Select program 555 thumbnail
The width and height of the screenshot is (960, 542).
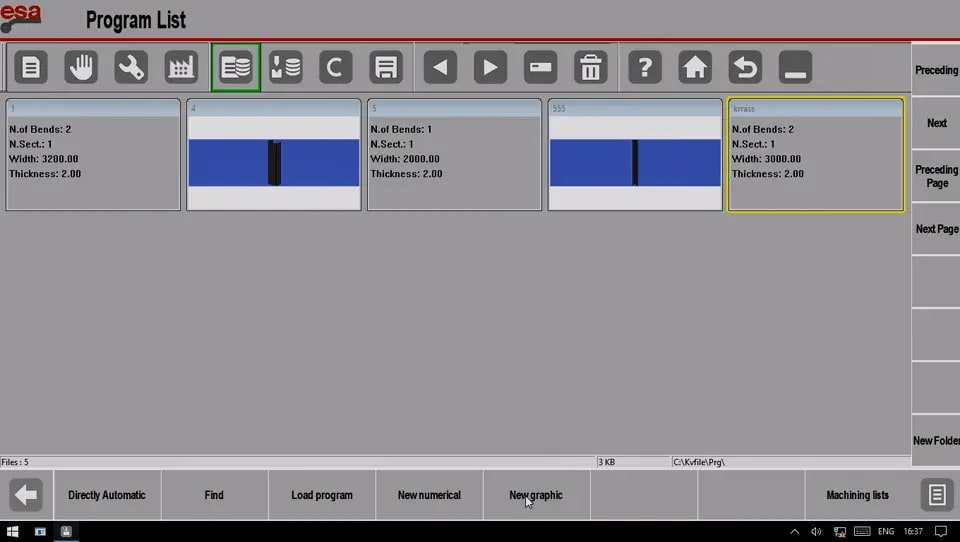click(635, 155)
